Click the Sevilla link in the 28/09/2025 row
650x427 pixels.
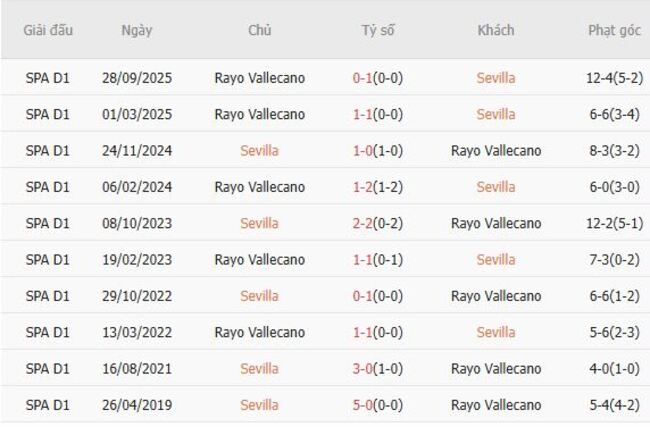click(496, 78)
